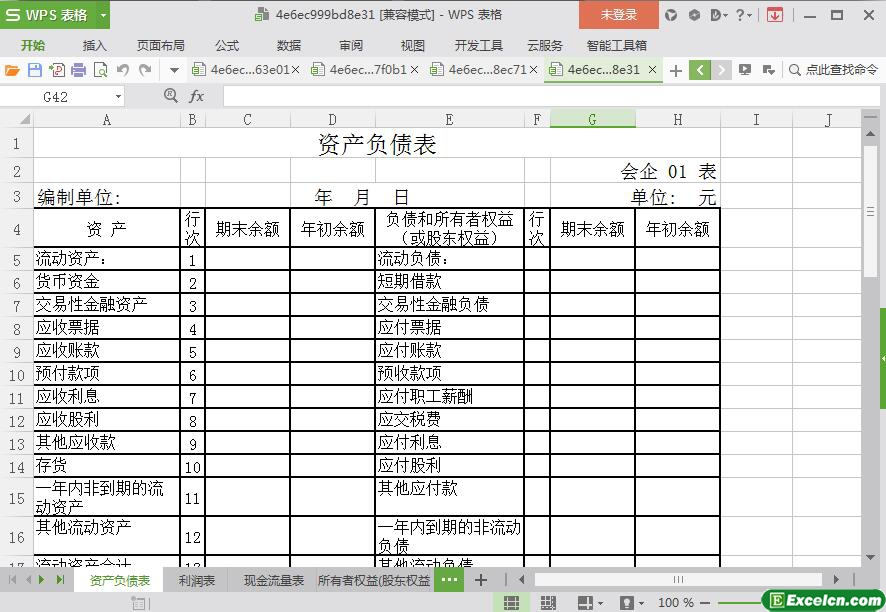Viewport: 886px width, 612px height.
Task: Click the 100 % zoom level
Action: 675,603
